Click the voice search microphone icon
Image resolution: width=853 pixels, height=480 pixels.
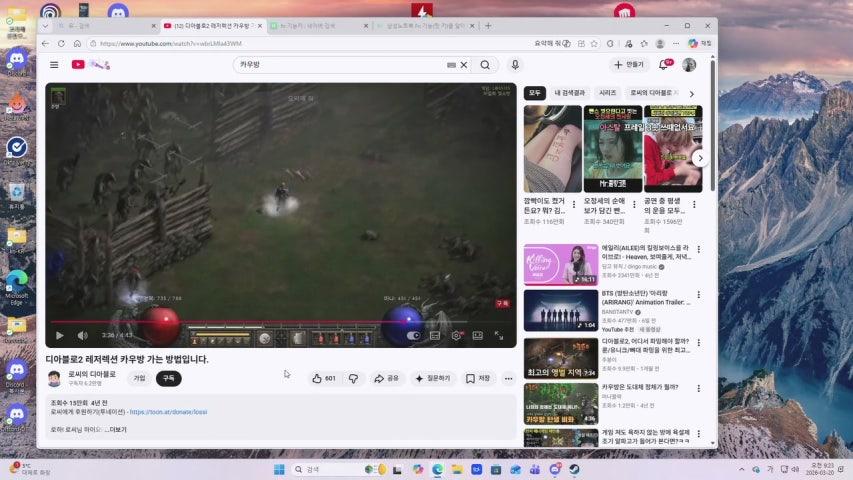pyautogui.click(x=515, y=65)
